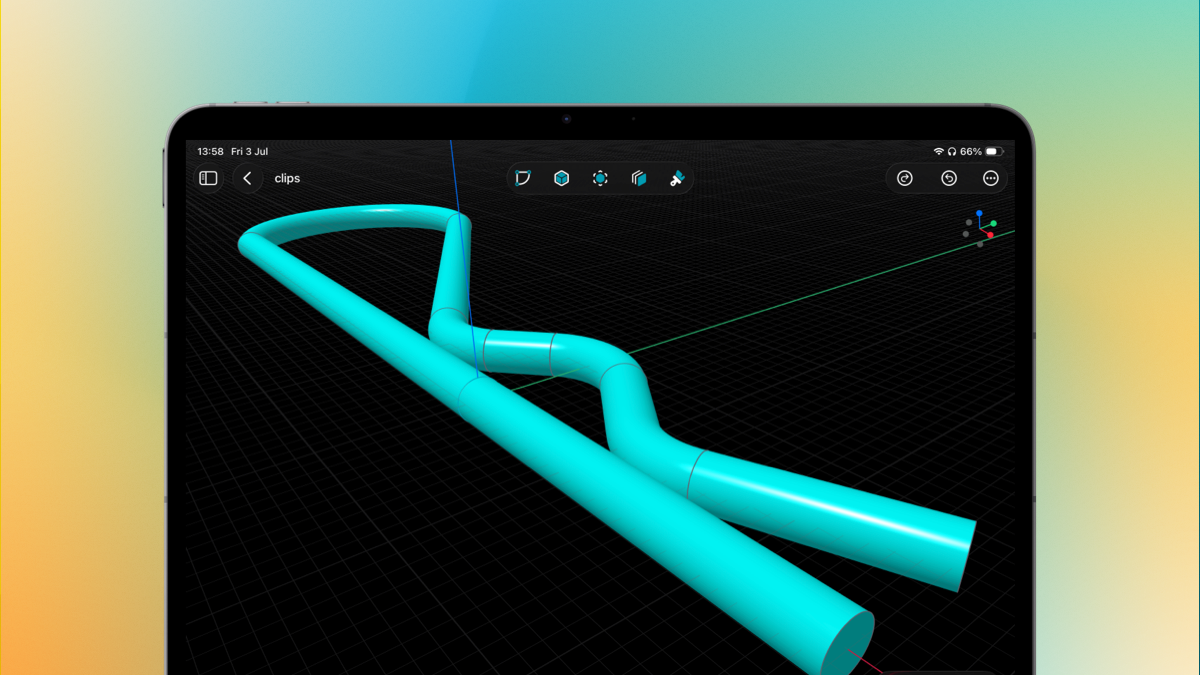Image resolution: width=1200 pixels, height=675 pixels.
Task: Open the Transform tool with dashed circle
Action: (x=600, y=178)
